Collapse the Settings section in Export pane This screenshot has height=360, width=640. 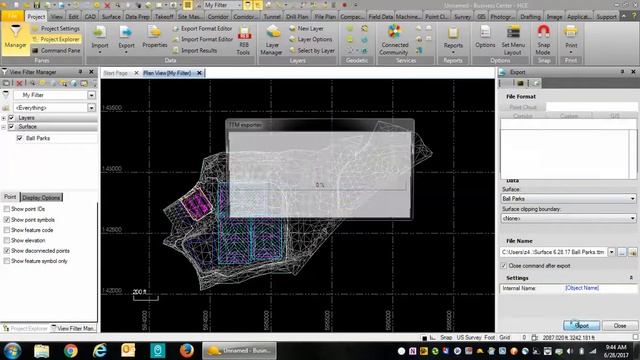pyautogui.click(x=631, y=278)
